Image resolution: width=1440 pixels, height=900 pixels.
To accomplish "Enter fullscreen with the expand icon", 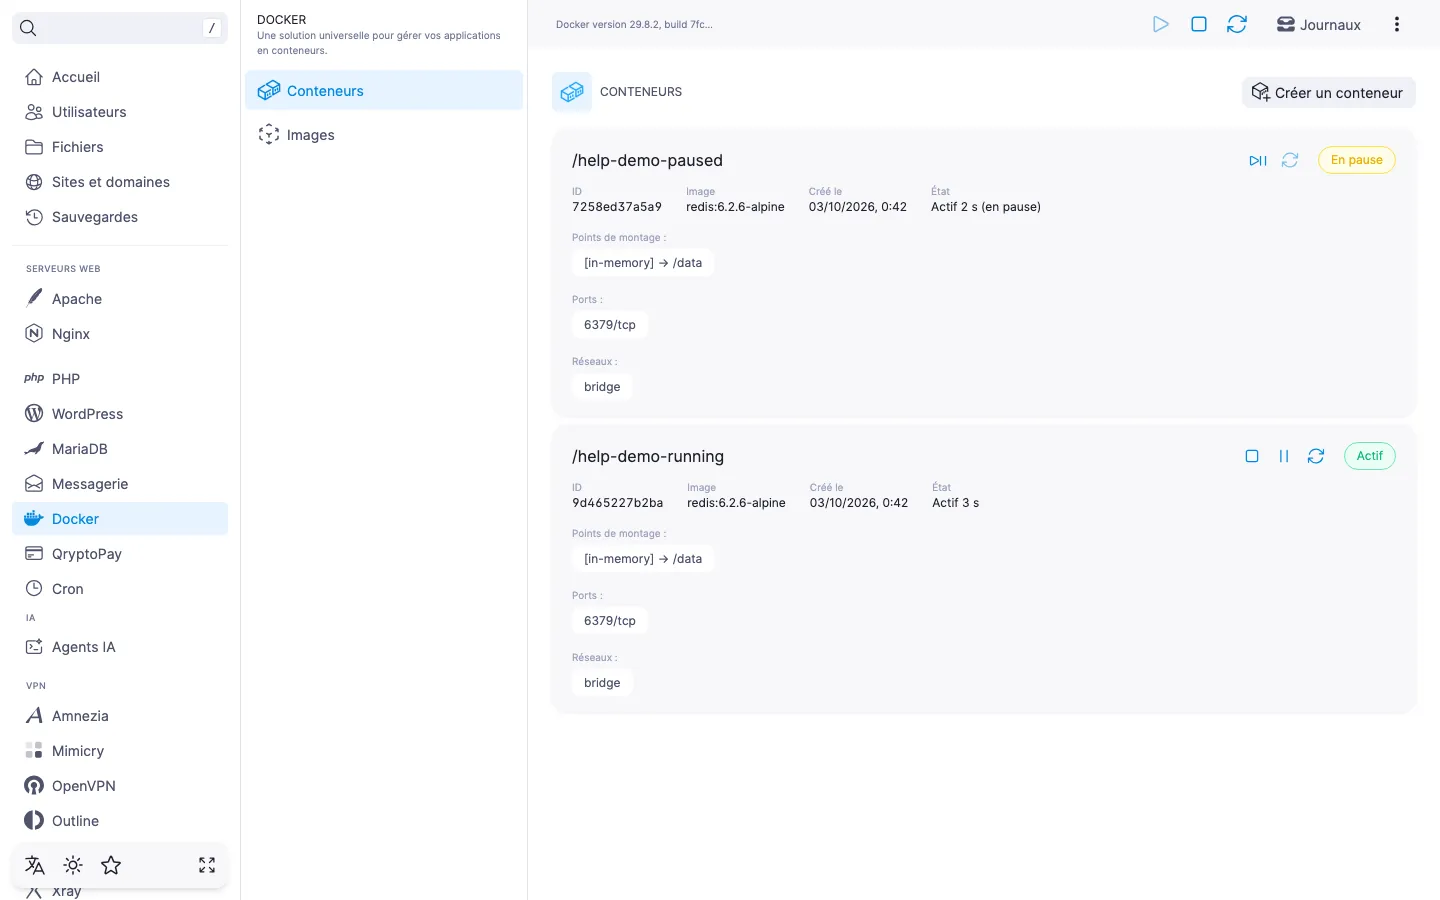I will point(207,865).
